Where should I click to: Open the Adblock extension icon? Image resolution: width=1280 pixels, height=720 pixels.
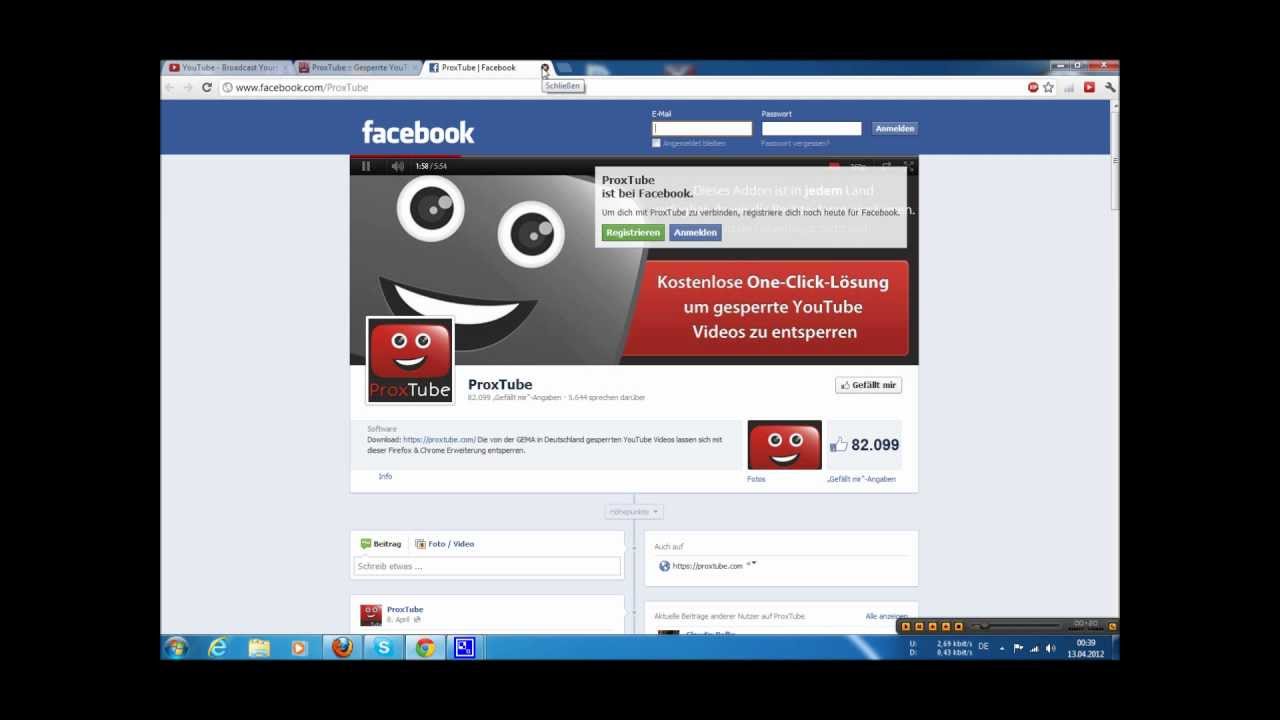(1033, 87)
